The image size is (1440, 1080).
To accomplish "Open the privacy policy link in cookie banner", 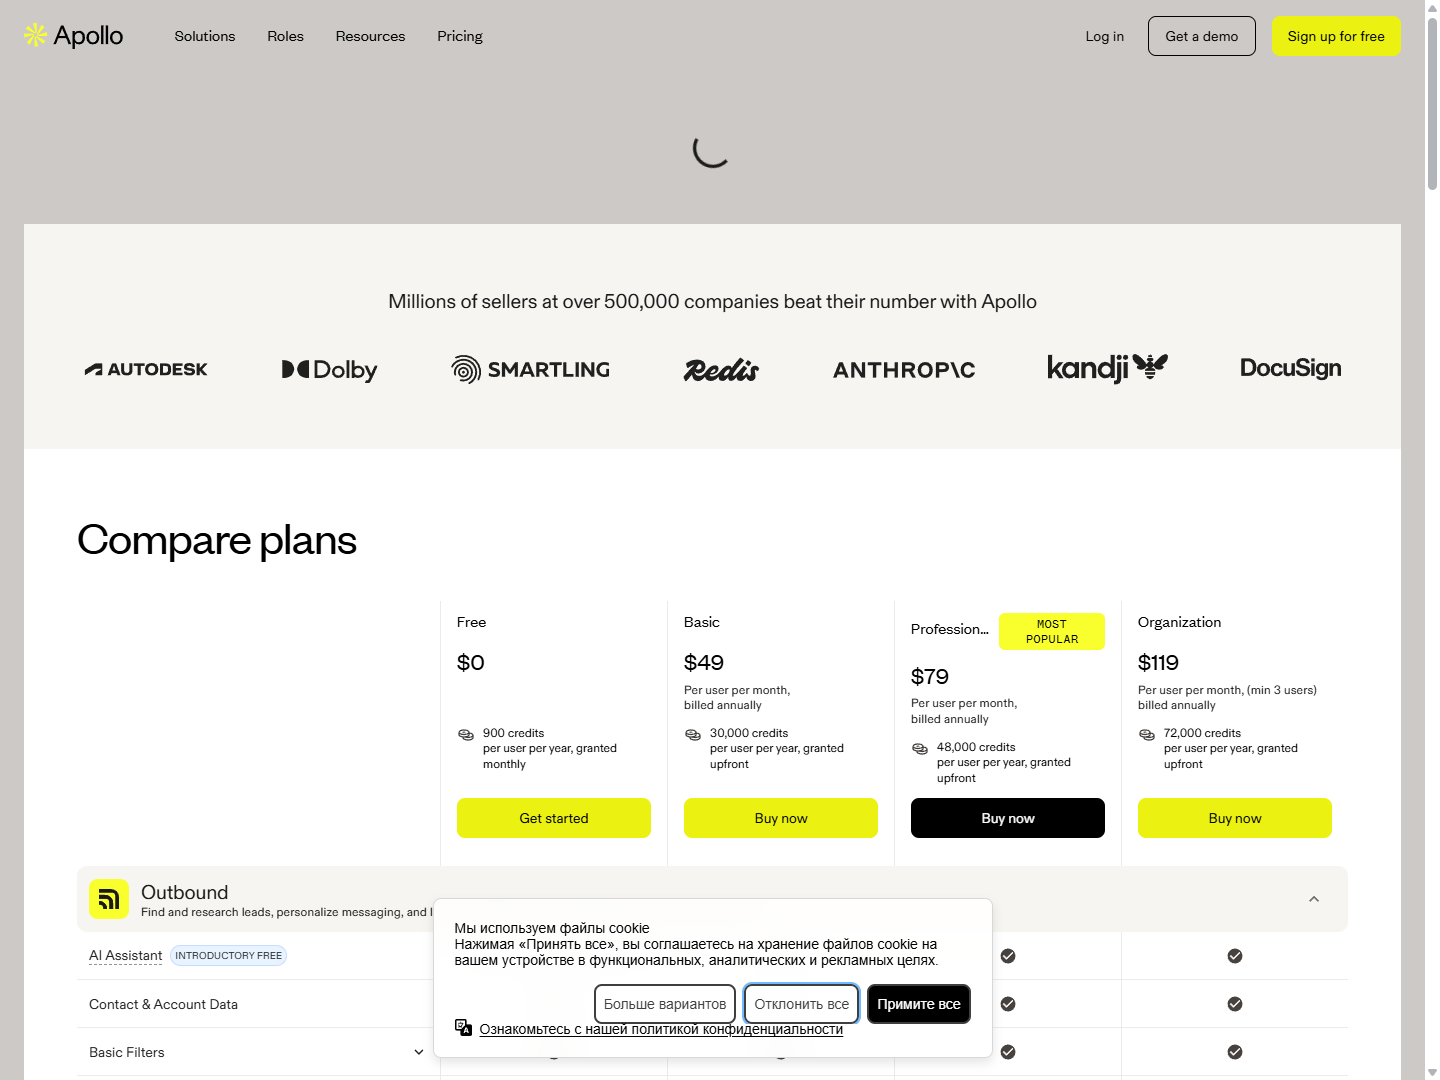I will tap(662, 1029).
